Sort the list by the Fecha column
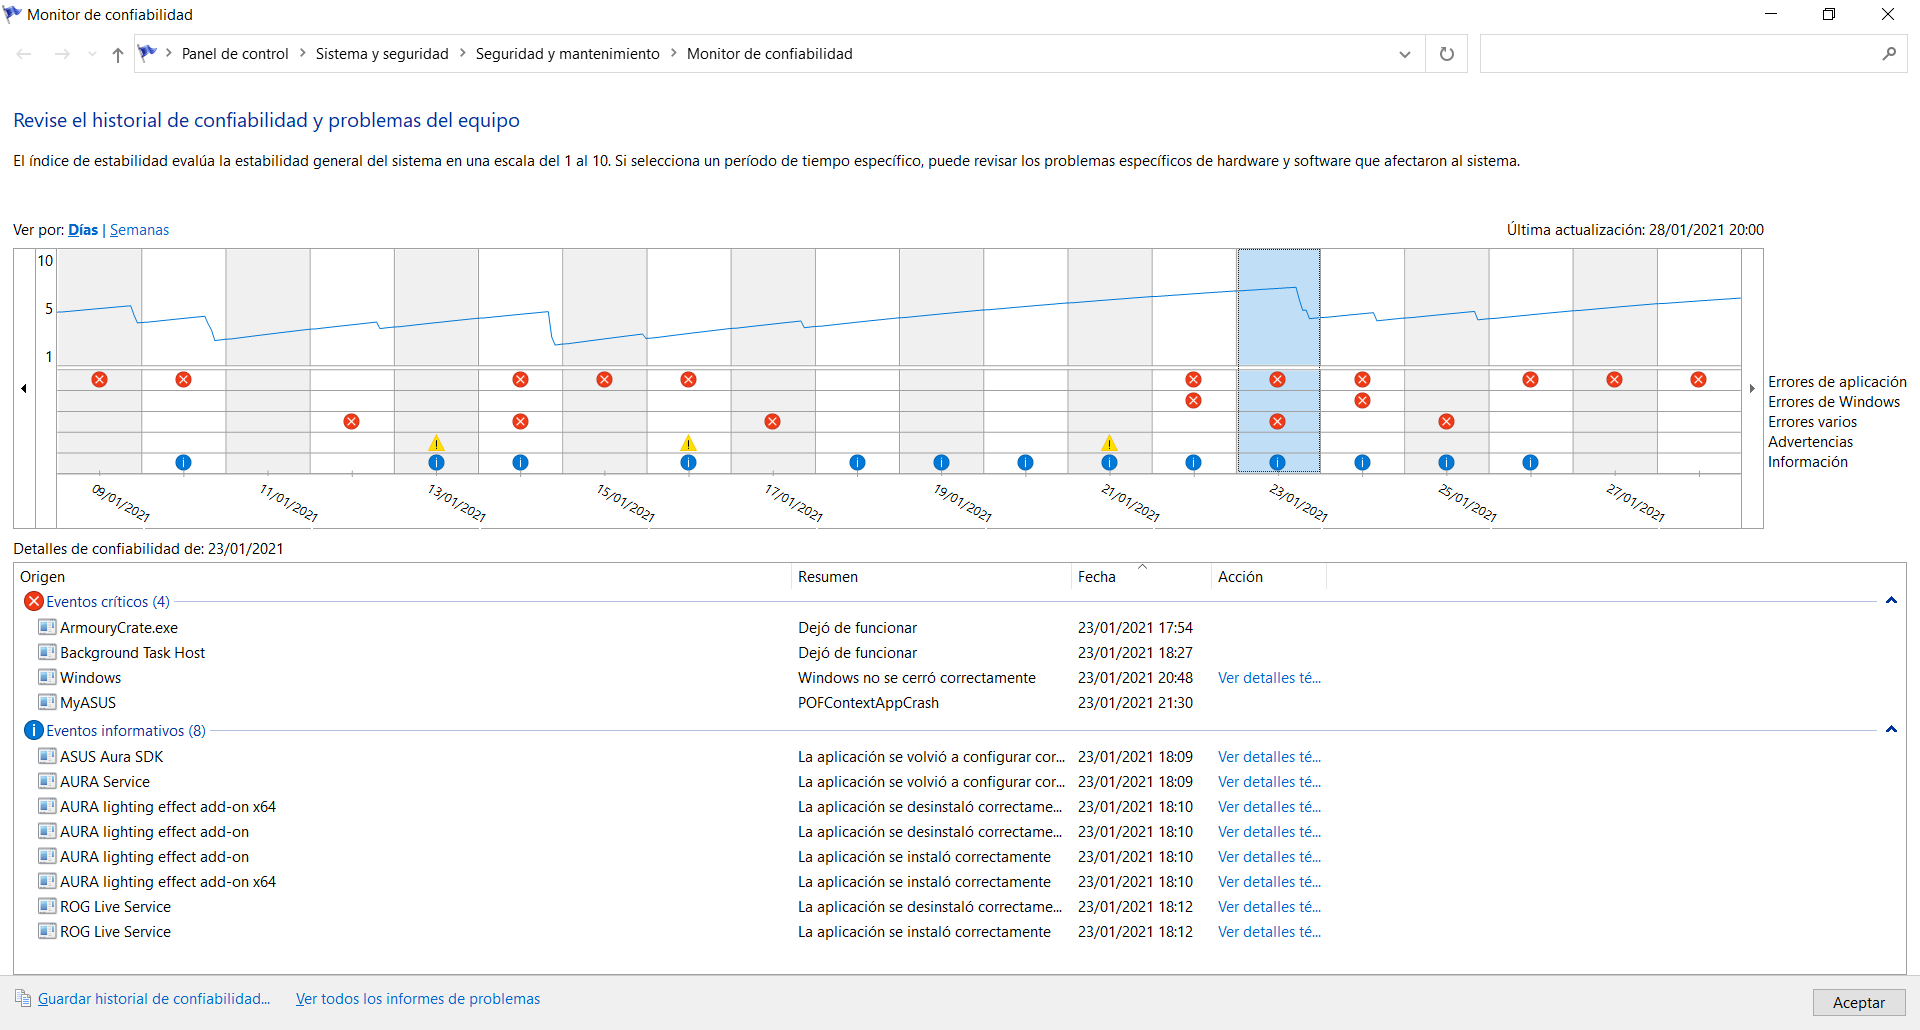1920x1030 pixels. [1141, 577]
